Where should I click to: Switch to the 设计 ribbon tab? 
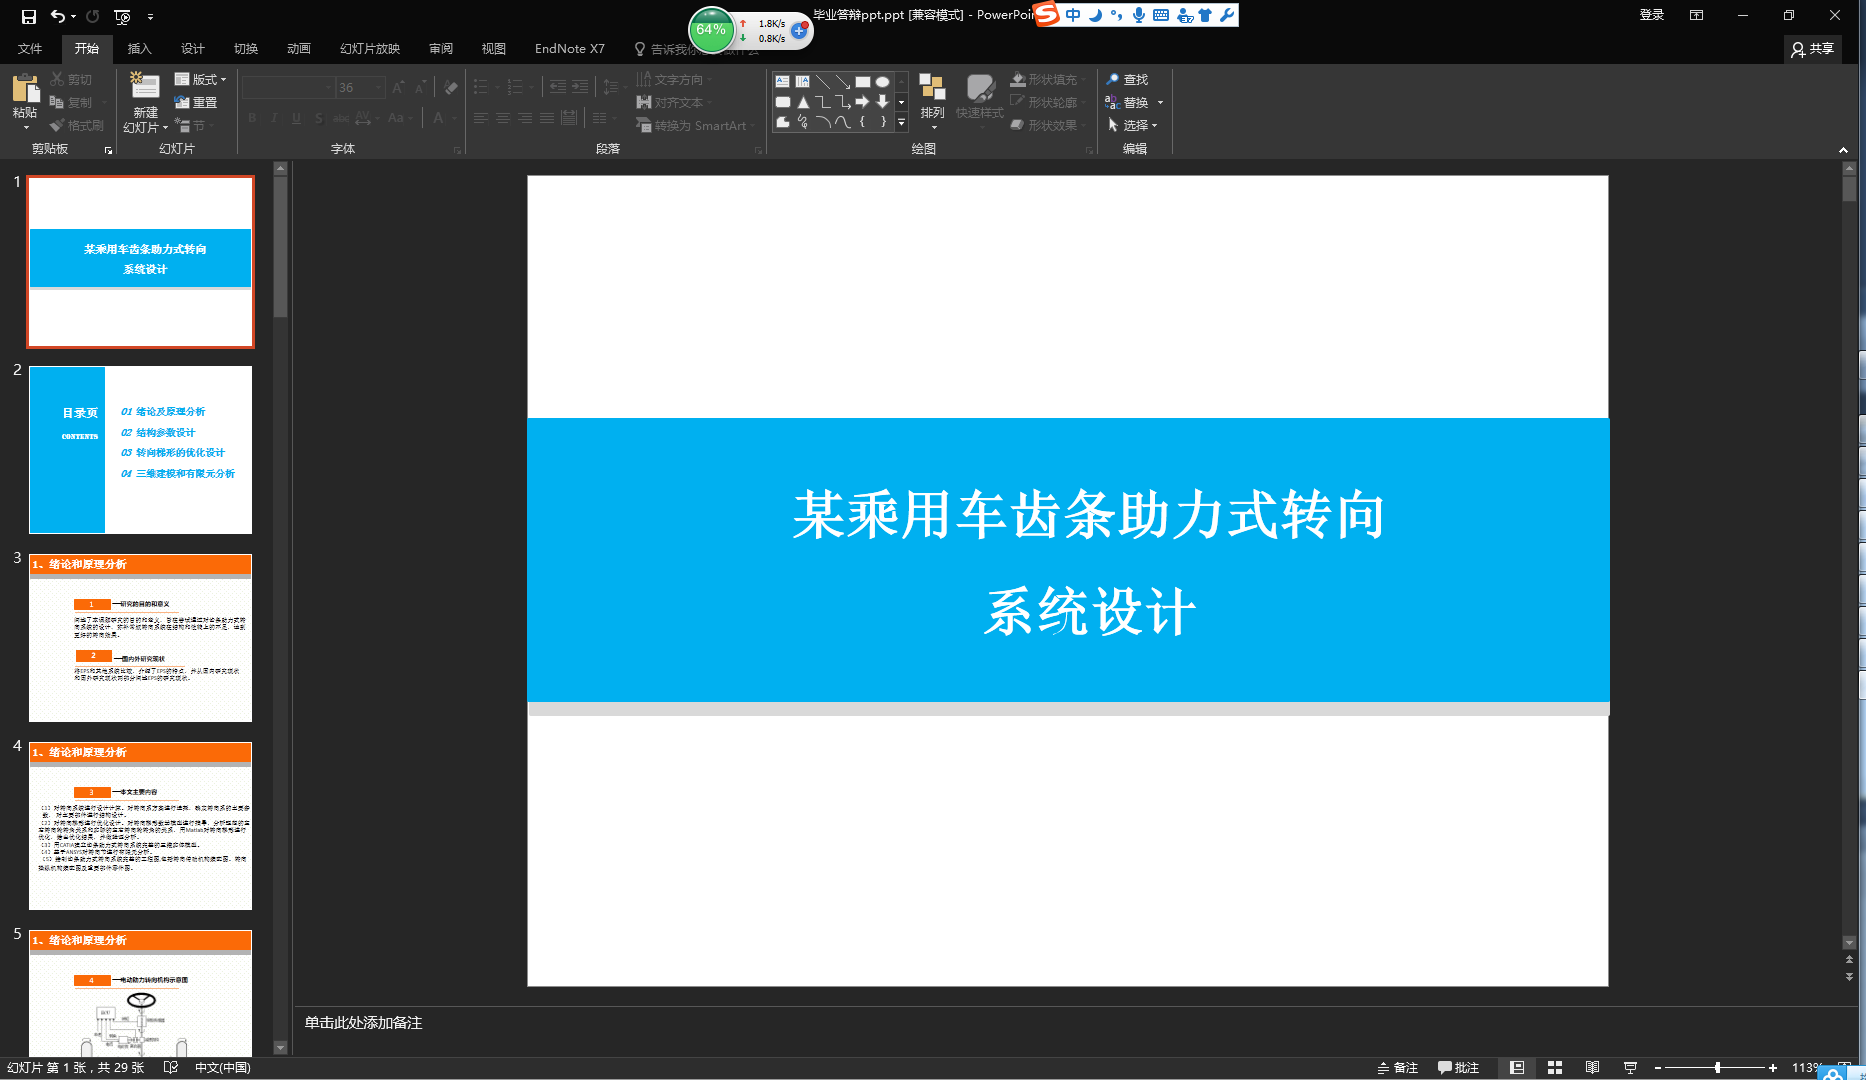(192, 48)
